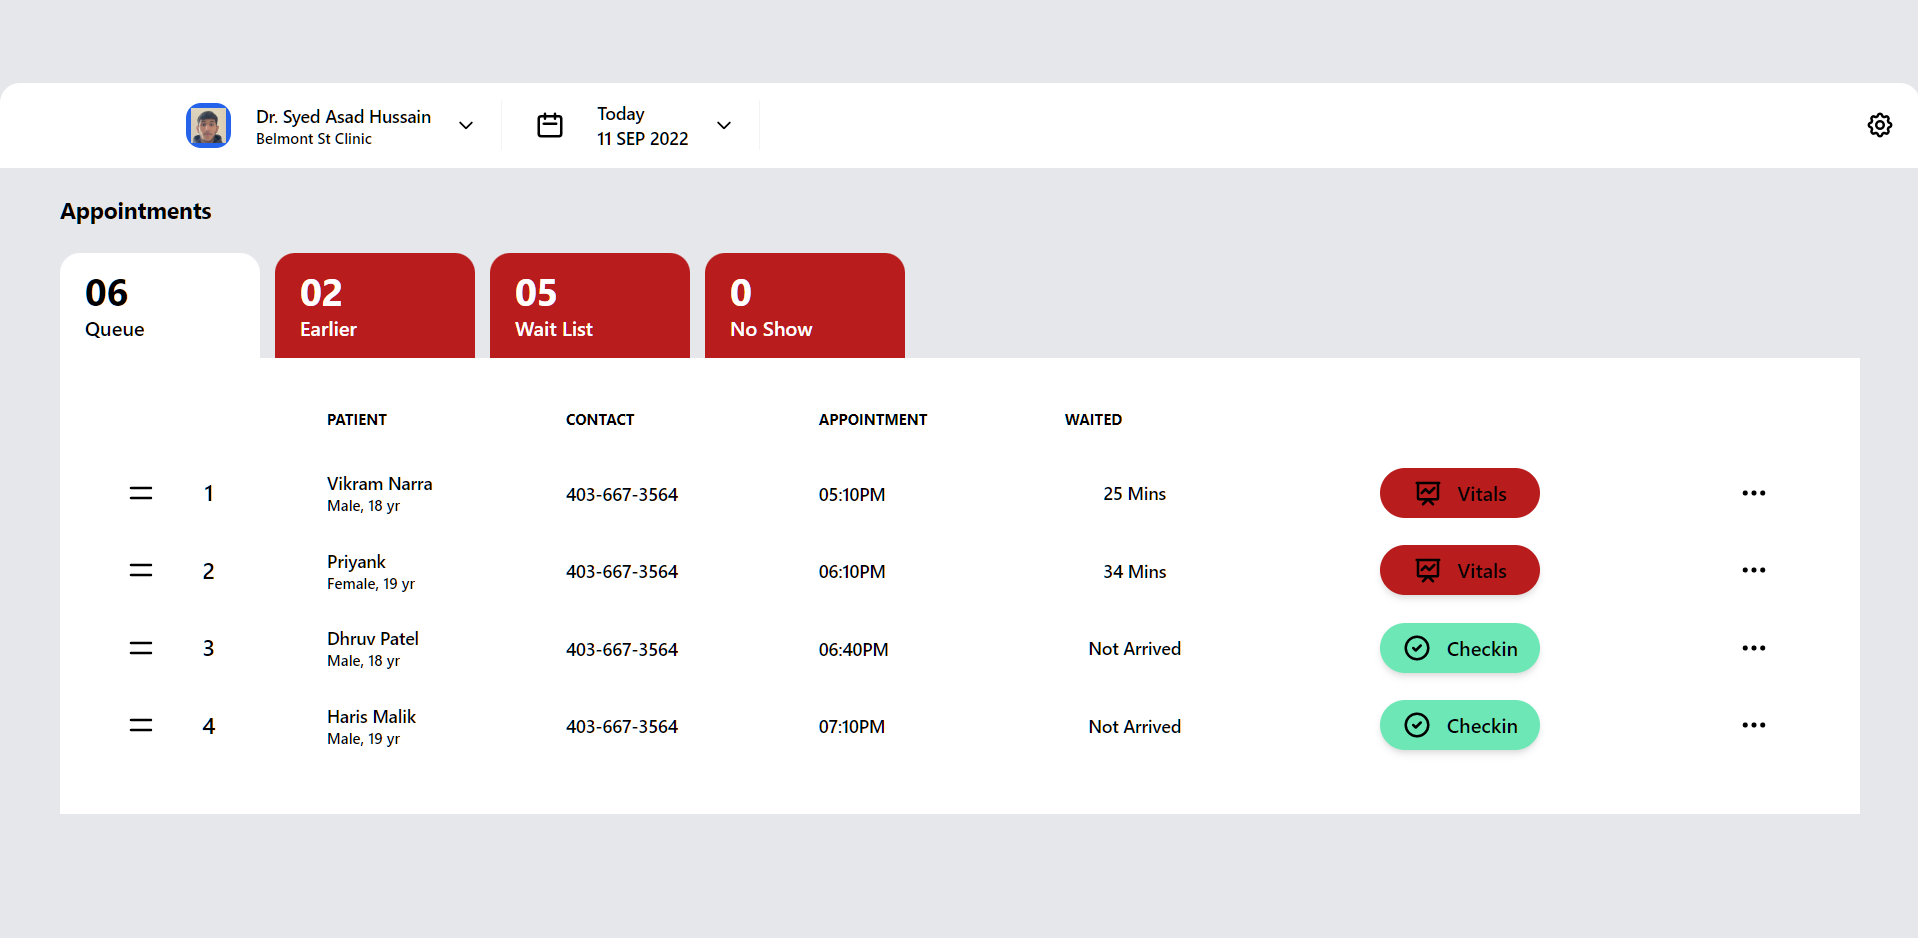Viewport: 1918px width, 938px height.
Task: Open more options for Haris Malik
Action: tap(1754, 725)
